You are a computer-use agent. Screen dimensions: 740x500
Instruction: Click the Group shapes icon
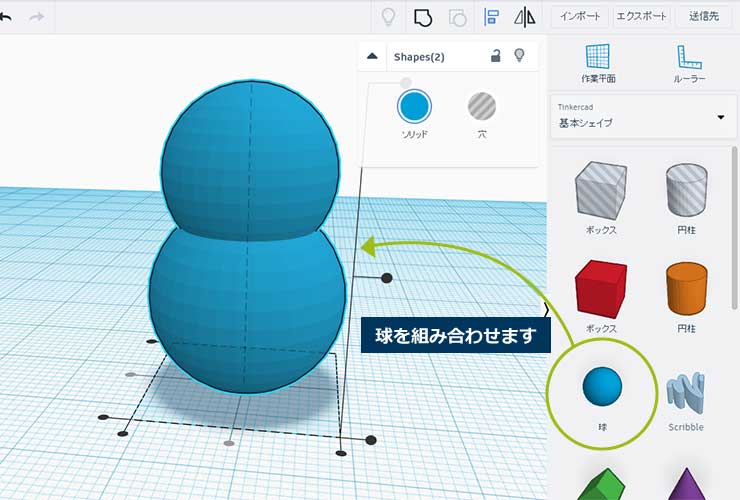click(423, 17)
